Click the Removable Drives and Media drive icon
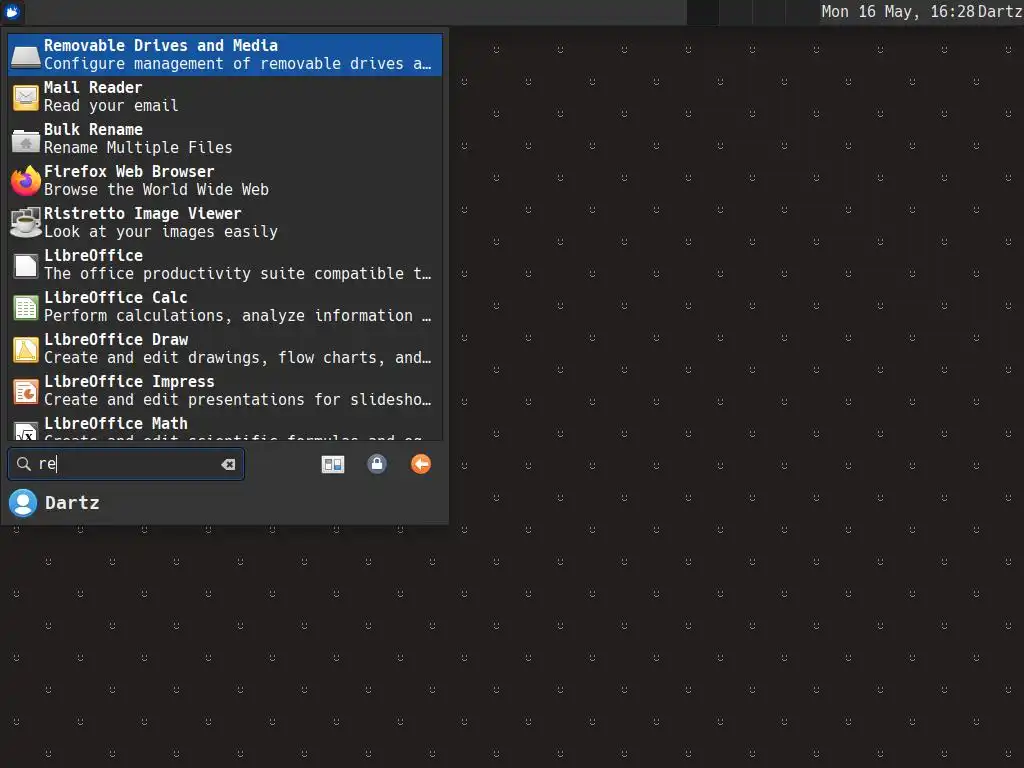This screenshot has height=768, width=1024. (25, 56)
